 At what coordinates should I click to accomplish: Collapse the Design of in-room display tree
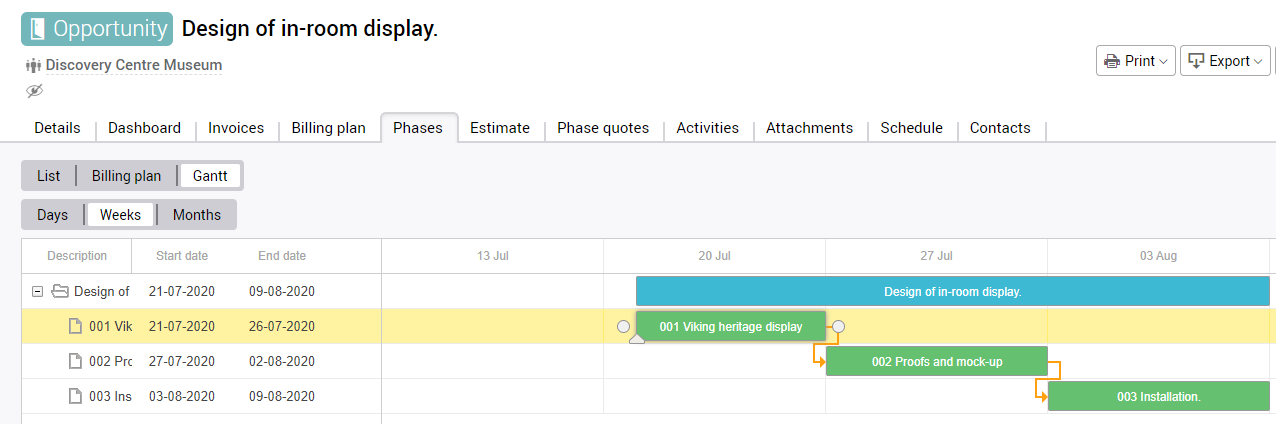pyautogui.click(x=38, y=292)
